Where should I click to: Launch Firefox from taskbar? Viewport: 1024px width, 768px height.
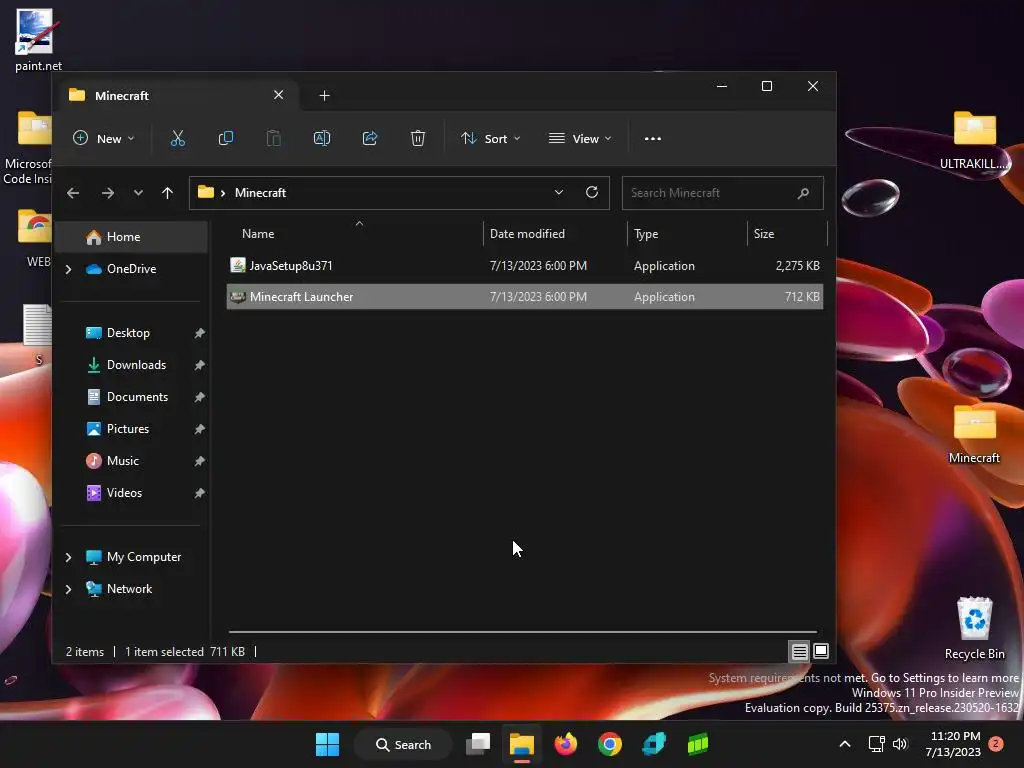tap(566, 744)
